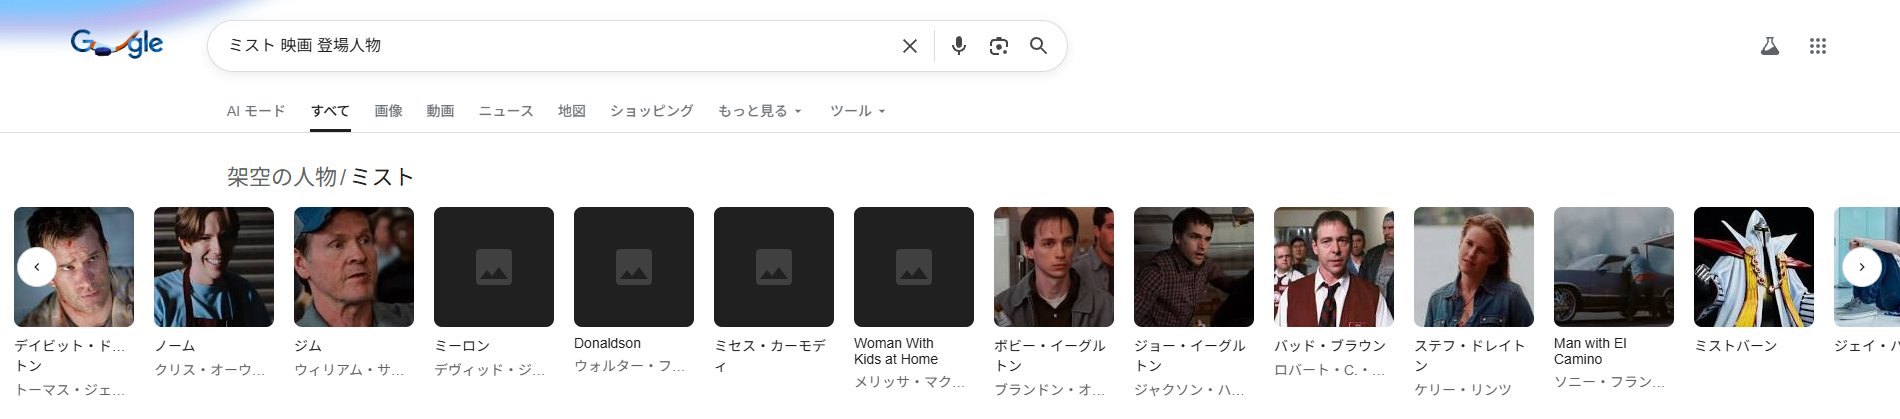The image size is (1900, 419).
Task: Click into the search input field
Action: [x=550, y=46]
